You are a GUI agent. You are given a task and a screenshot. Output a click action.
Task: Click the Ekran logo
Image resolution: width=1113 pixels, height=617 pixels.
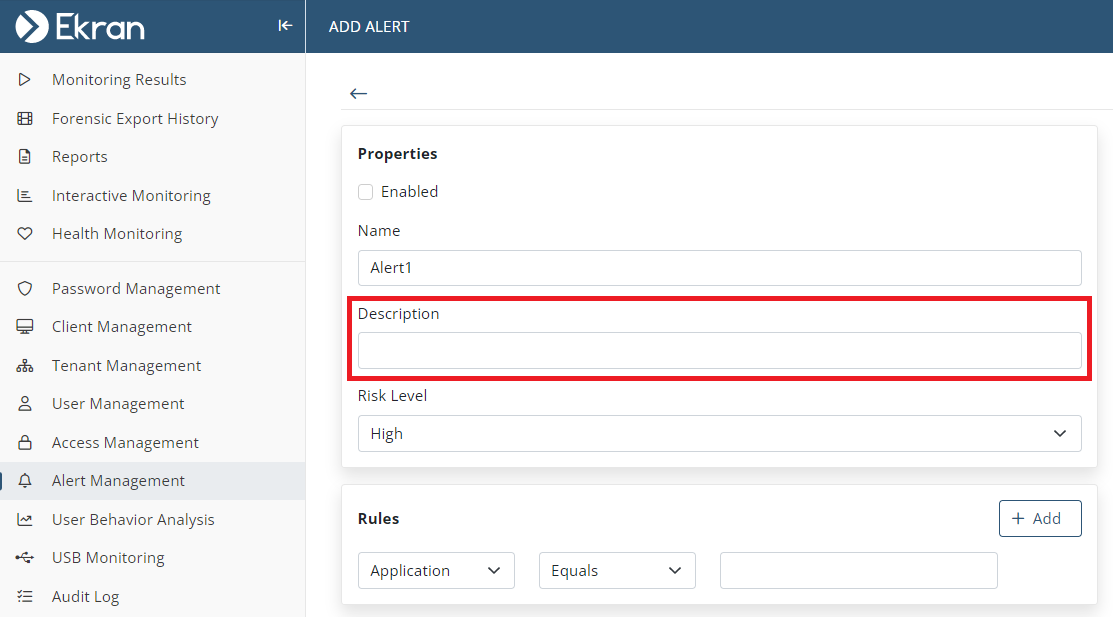(x=80, y=26)
